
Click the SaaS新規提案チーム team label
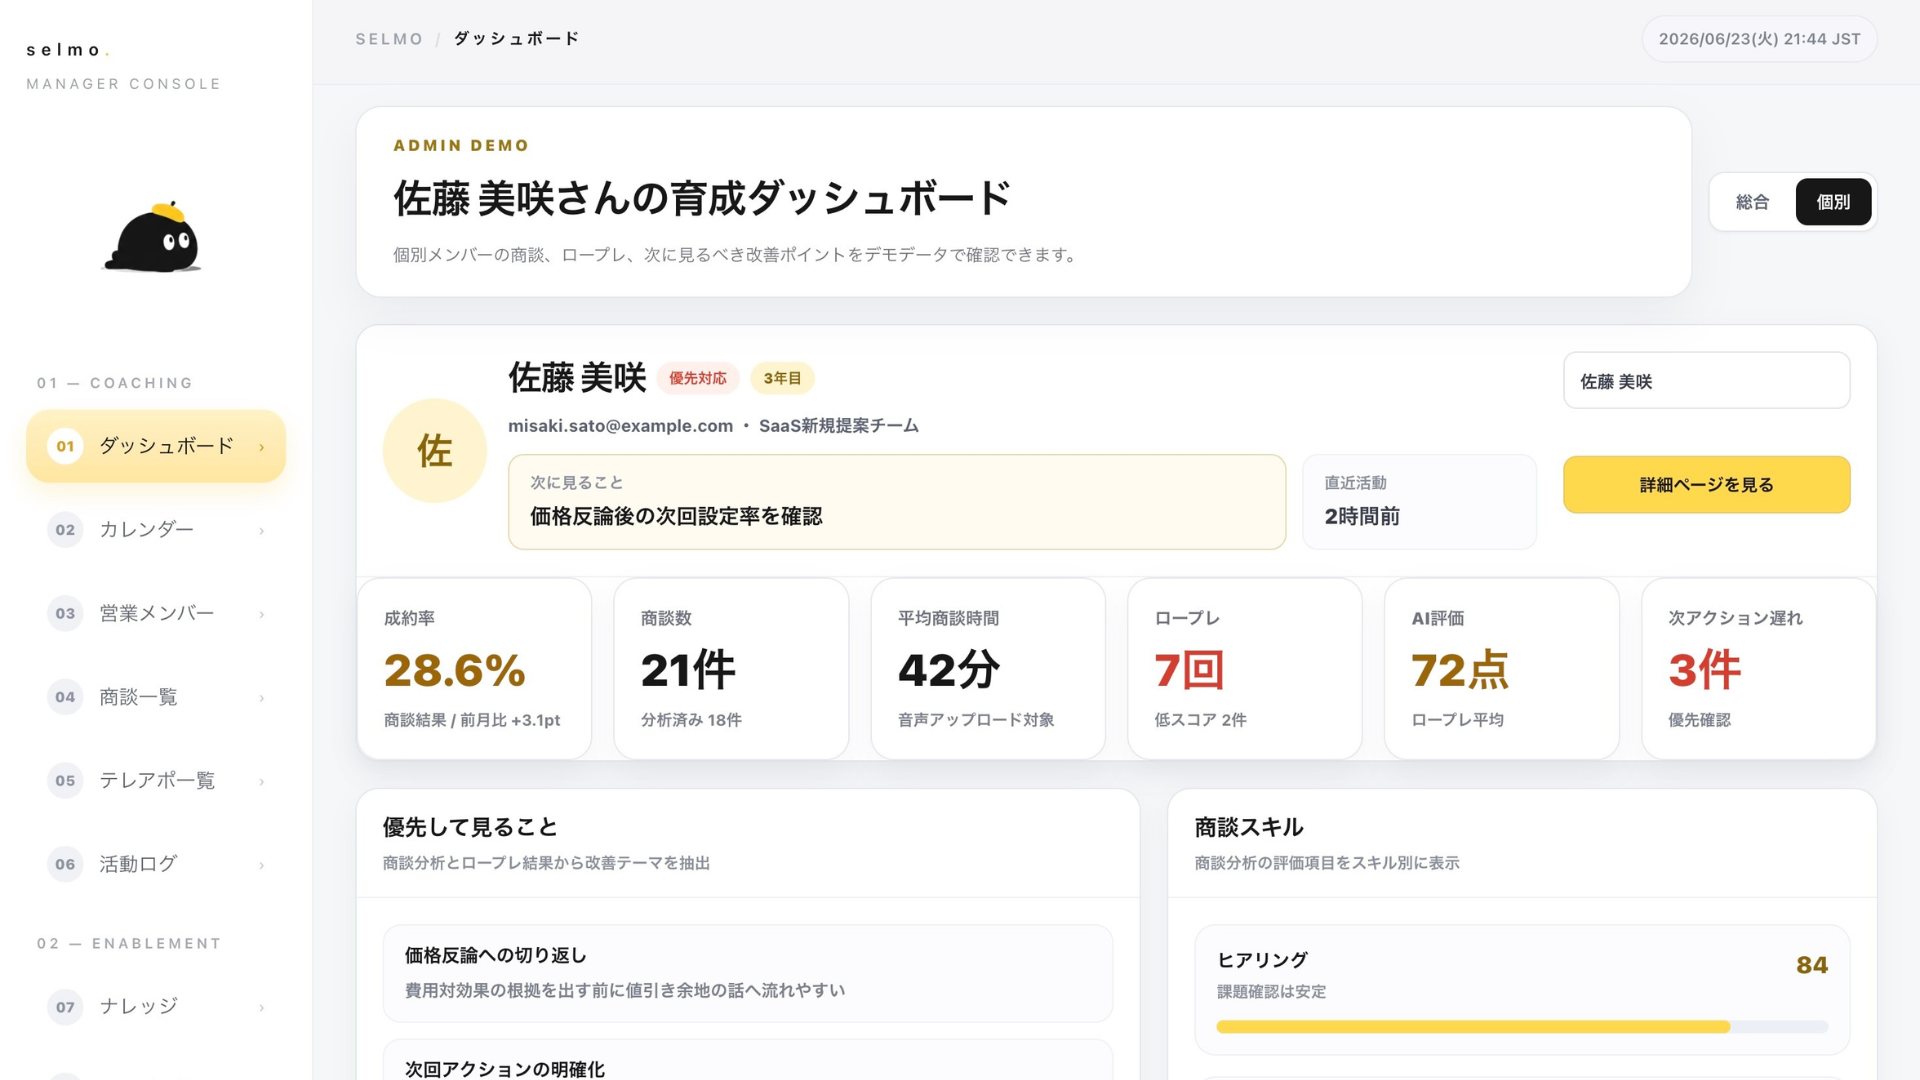839,426
